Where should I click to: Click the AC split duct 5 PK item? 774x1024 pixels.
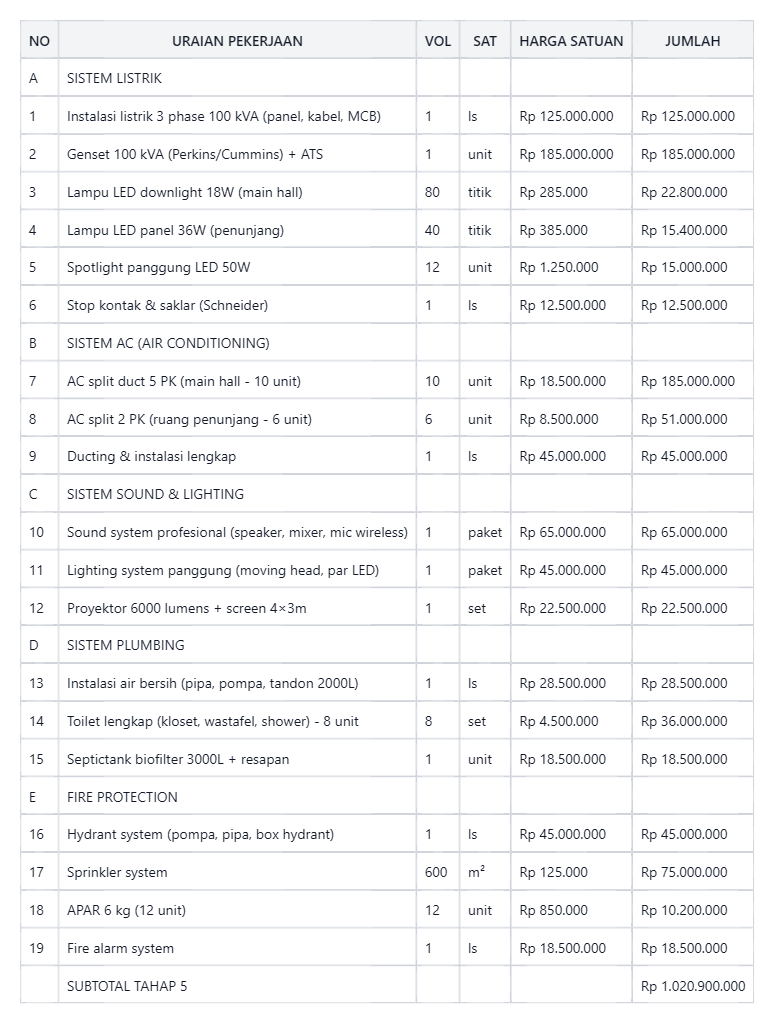pos(184,381)
